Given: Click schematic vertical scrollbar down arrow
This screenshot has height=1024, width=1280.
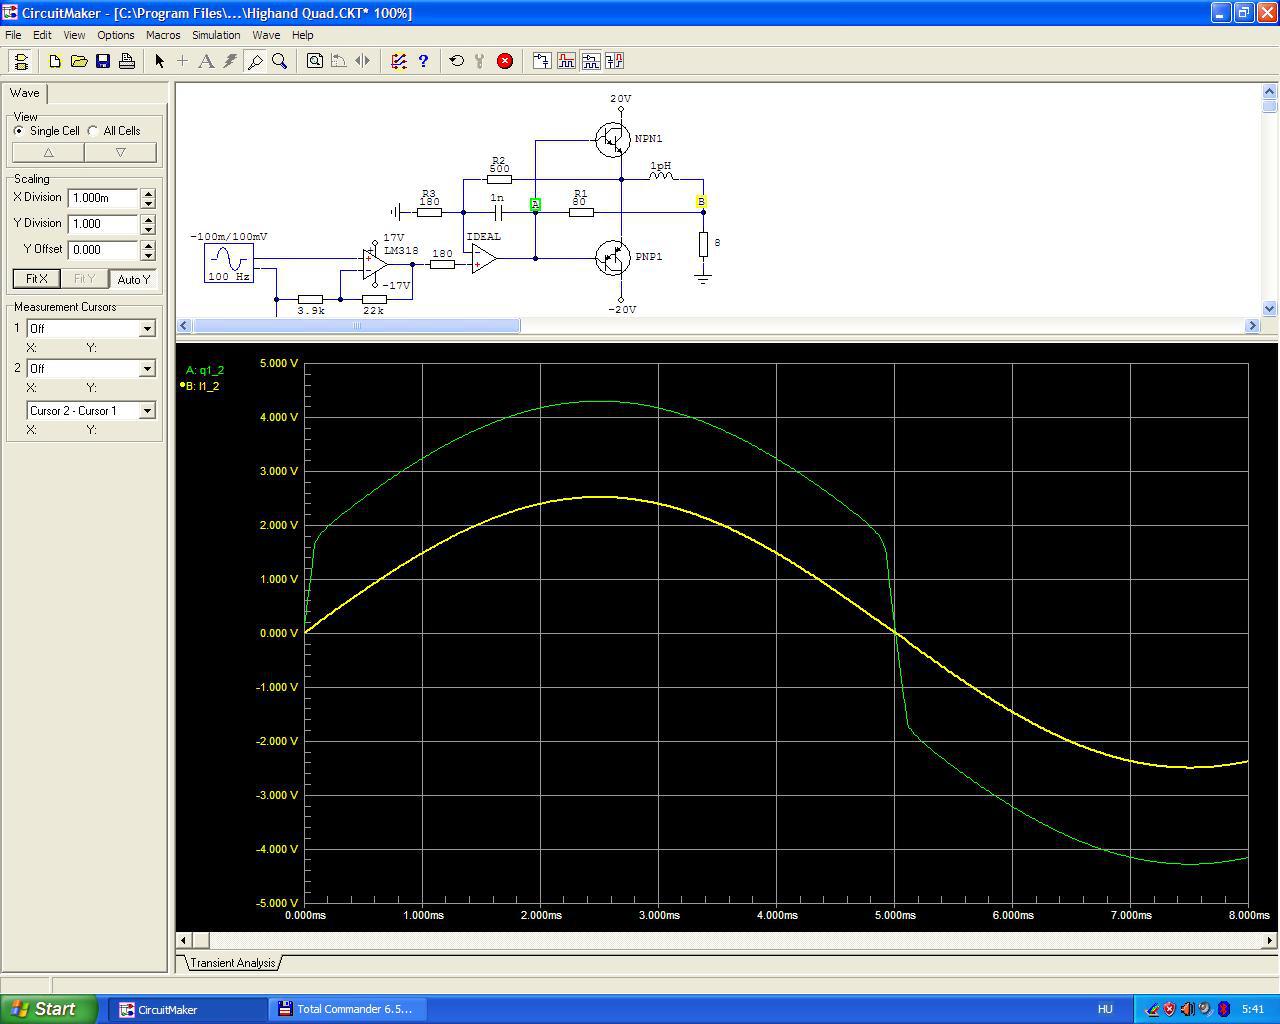Looking at the screenshot, I should click(x=1270, y=309).
